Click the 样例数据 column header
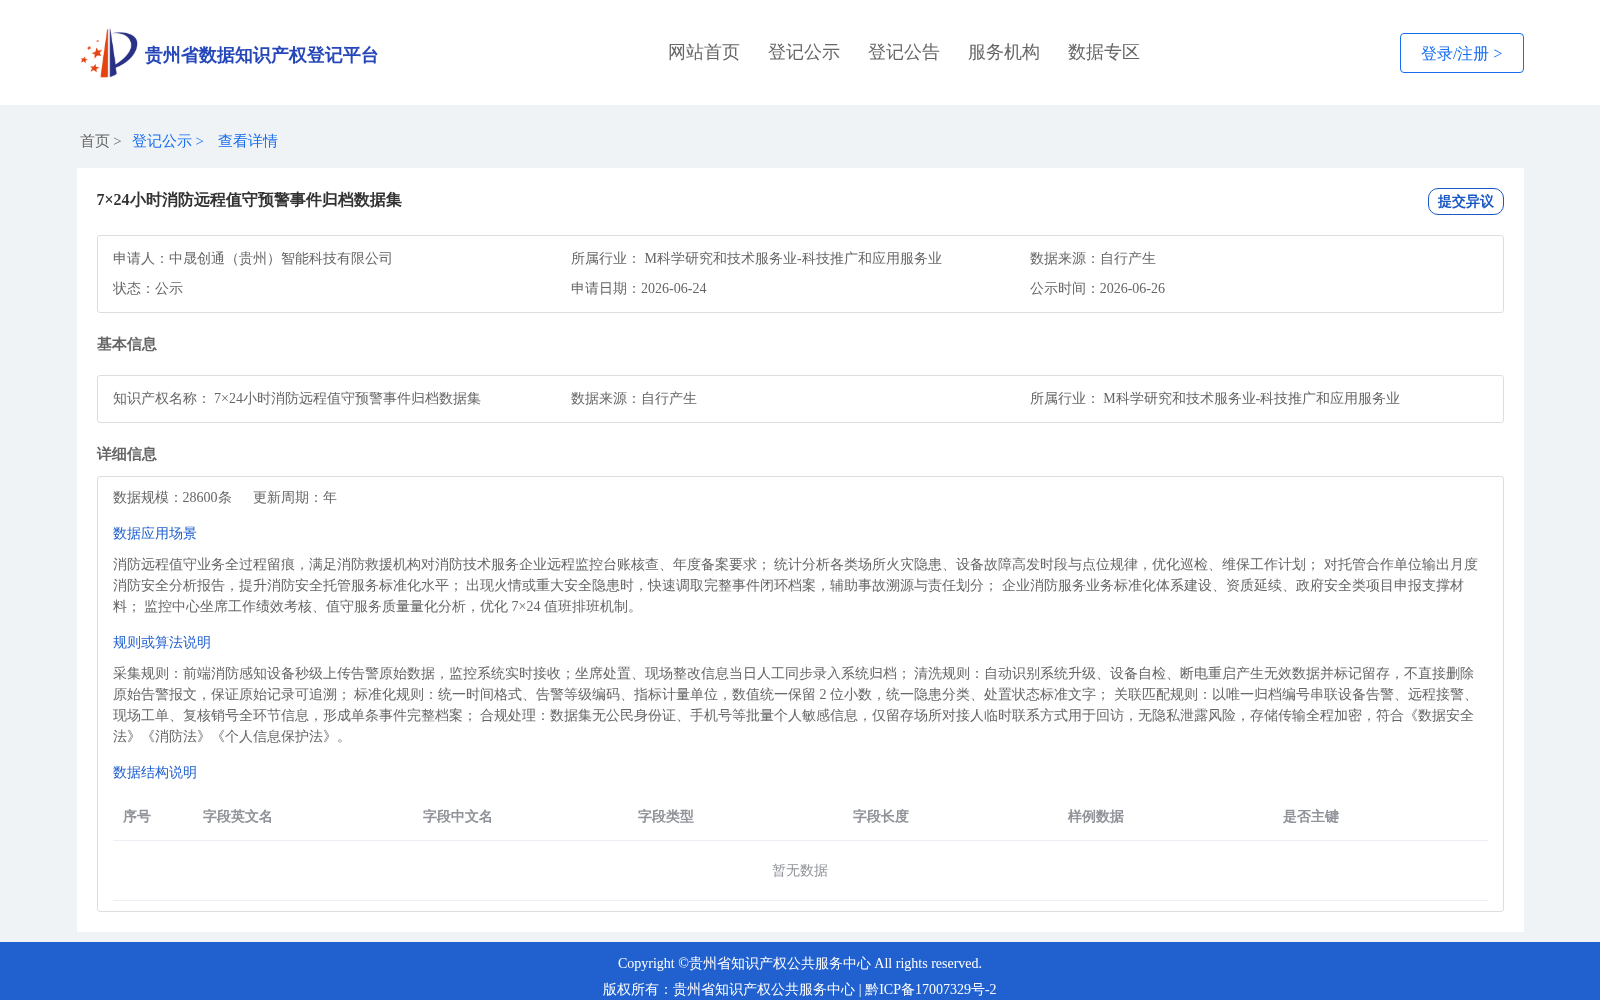Screen dimensions: 1600x1000 1096,816
